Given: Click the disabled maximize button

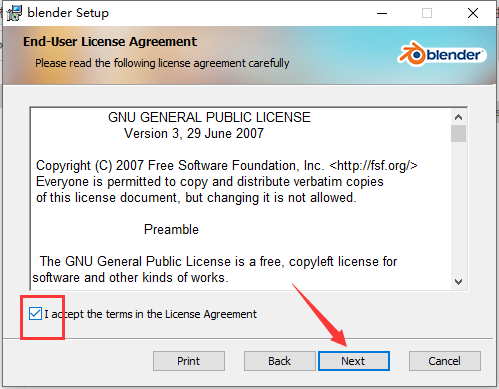Looking at the screenshot, I should [x=427, y=13].
